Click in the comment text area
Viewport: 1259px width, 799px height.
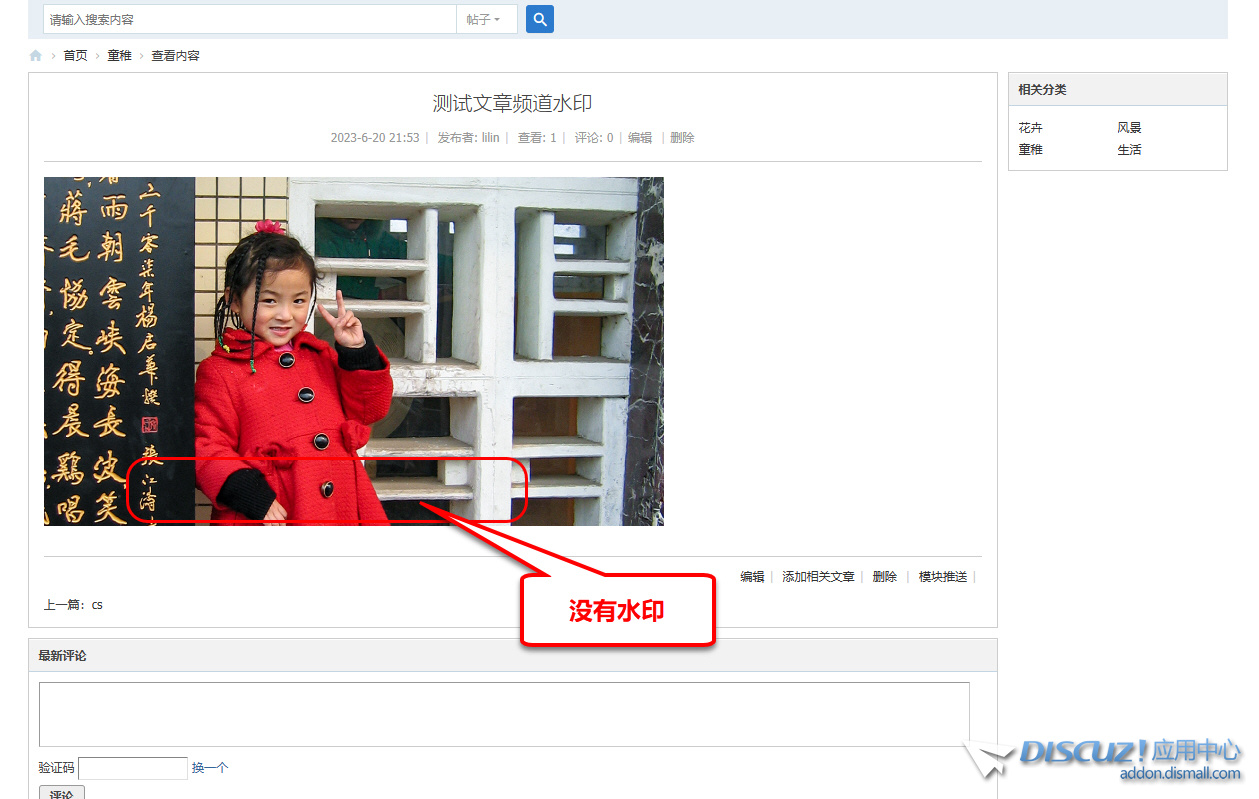(504, 714)
